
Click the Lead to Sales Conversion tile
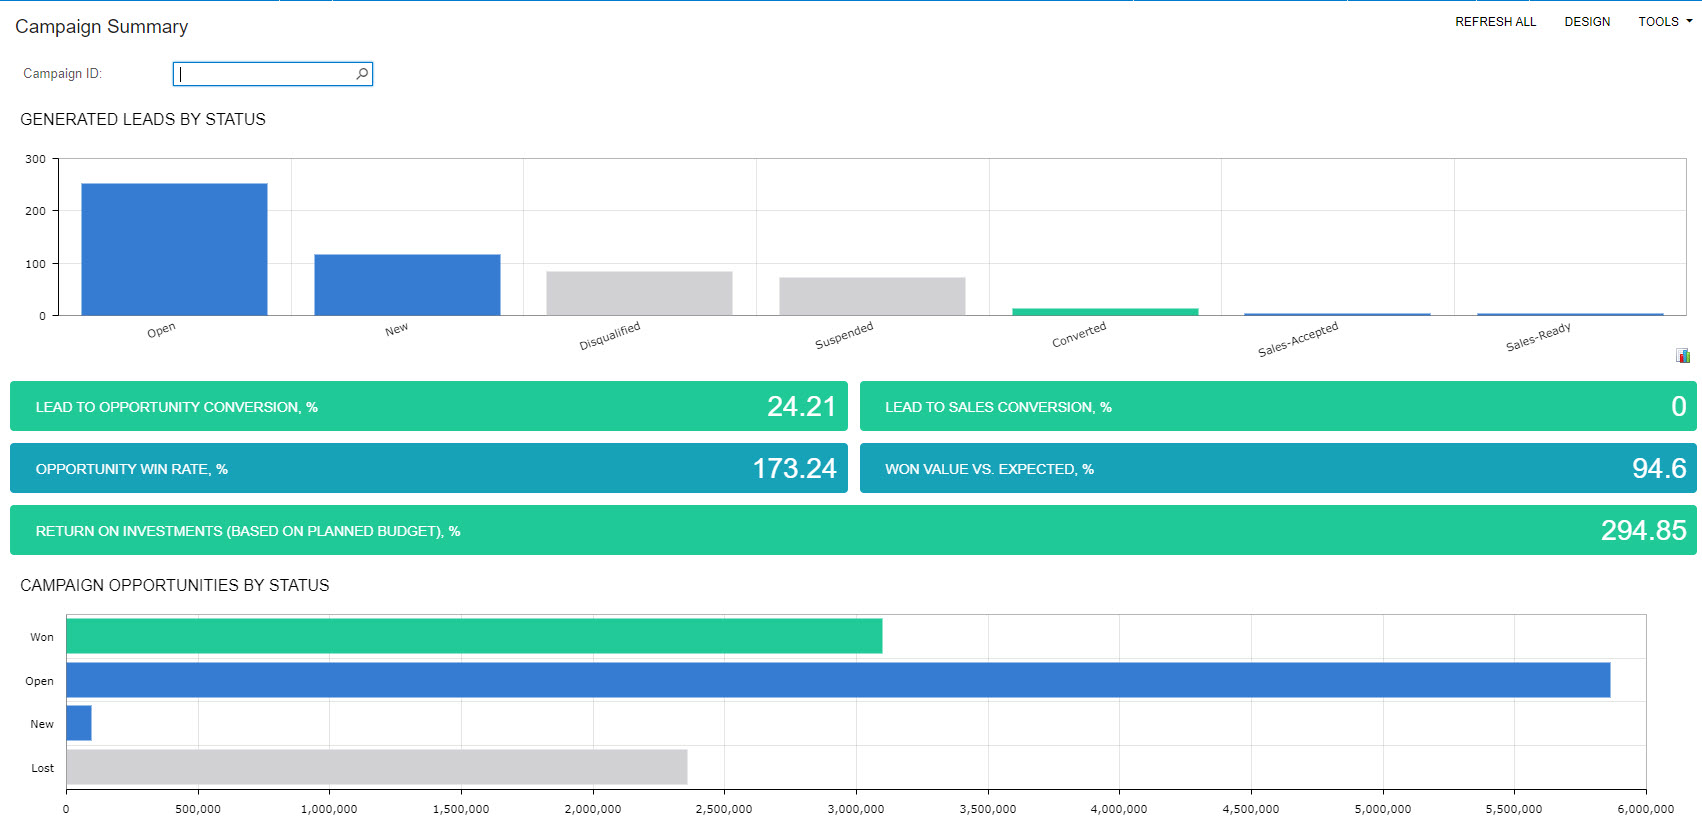click(1278, 406)
